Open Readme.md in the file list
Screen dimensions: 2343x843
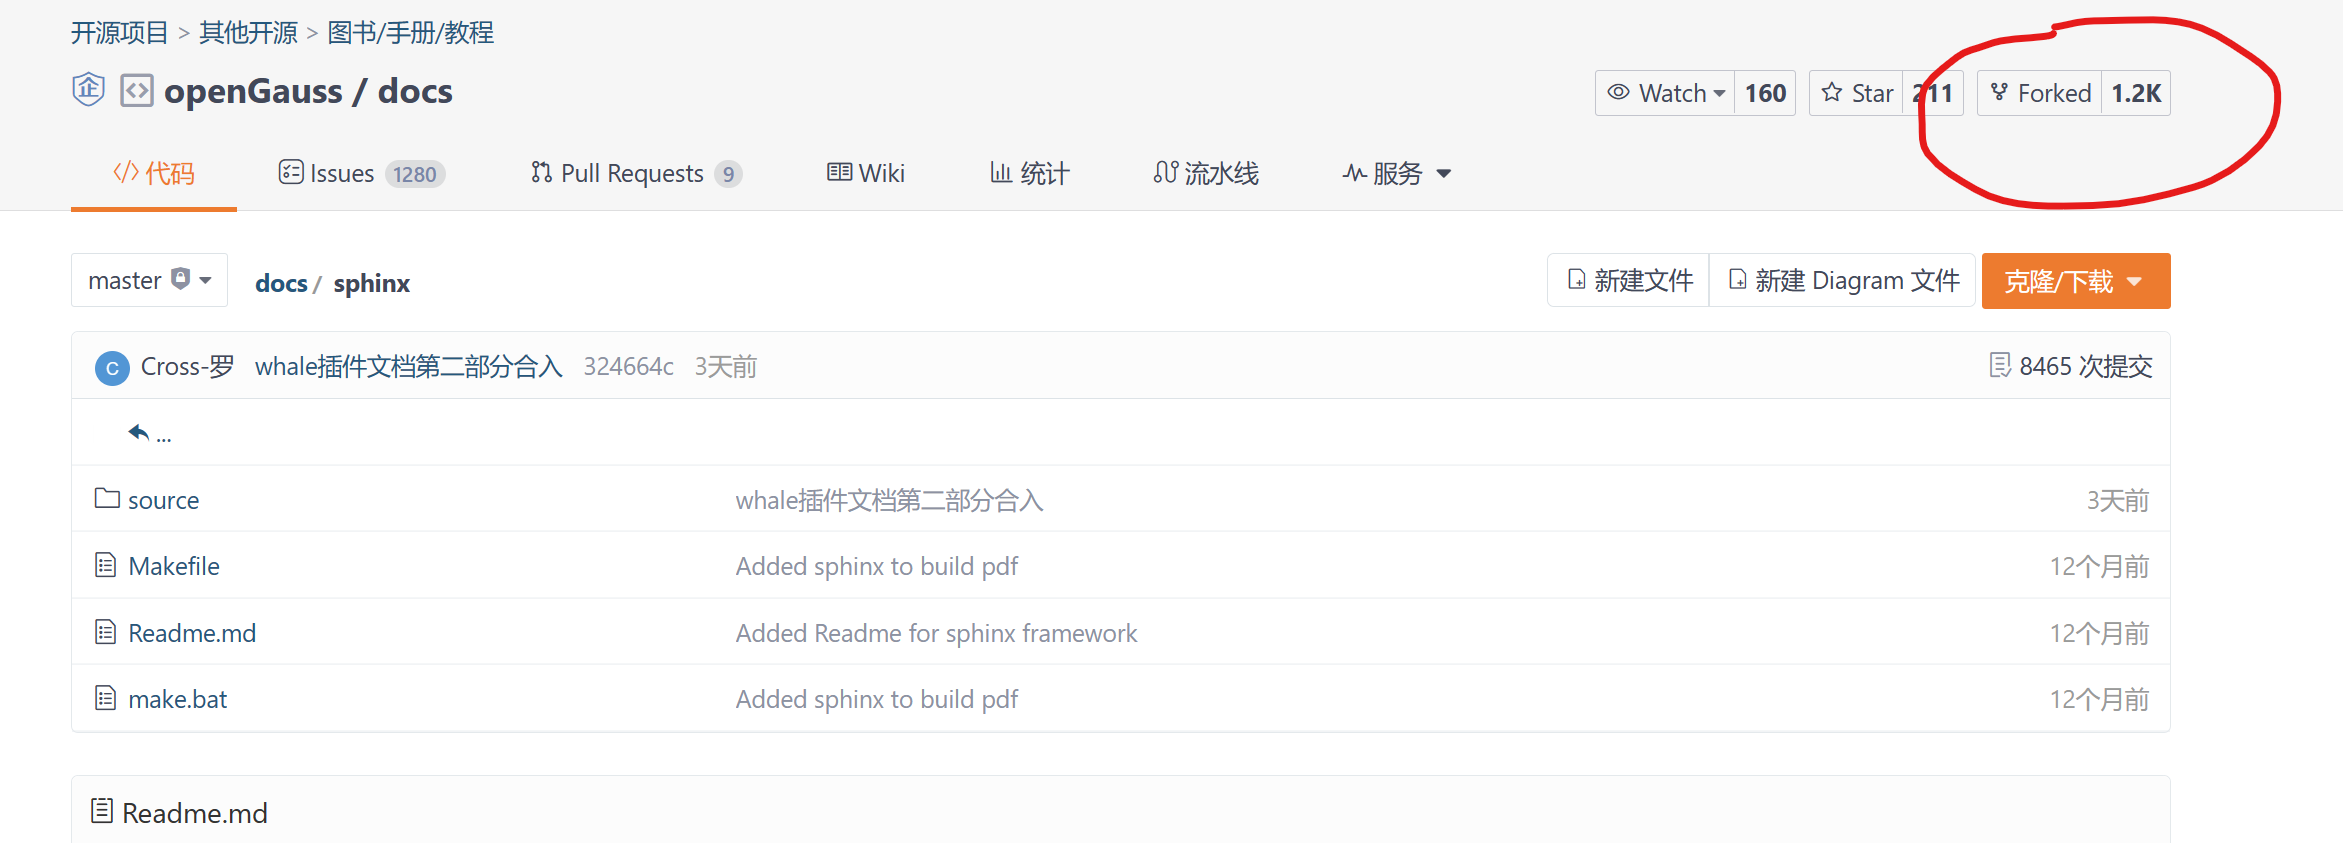tap(192, 633)
